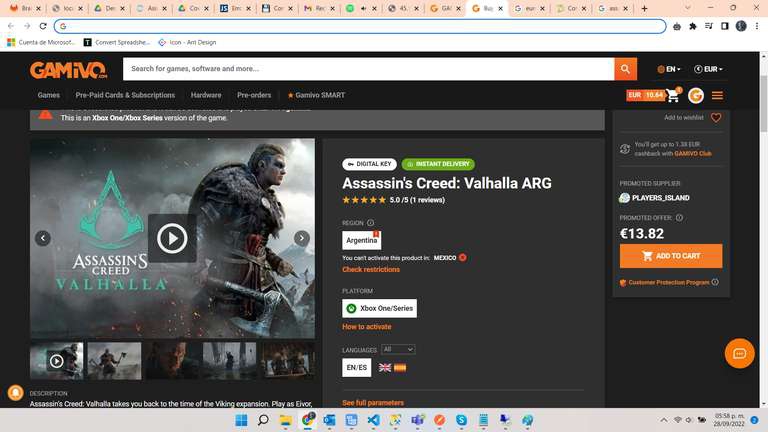Open the user profile avatar in header
768x432 pixels.
click(696, 96)
